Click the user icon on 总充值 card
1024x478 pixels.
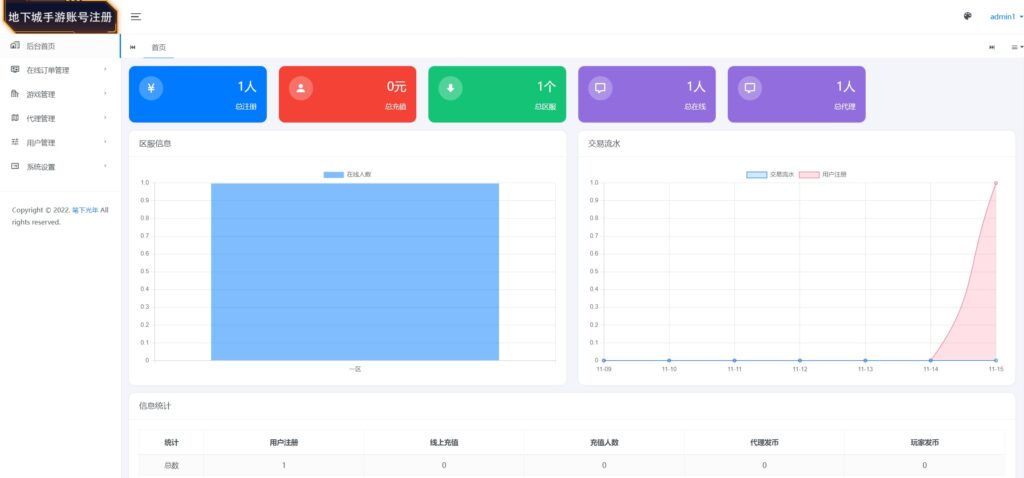pyautogui.click(x=301, y=88)
